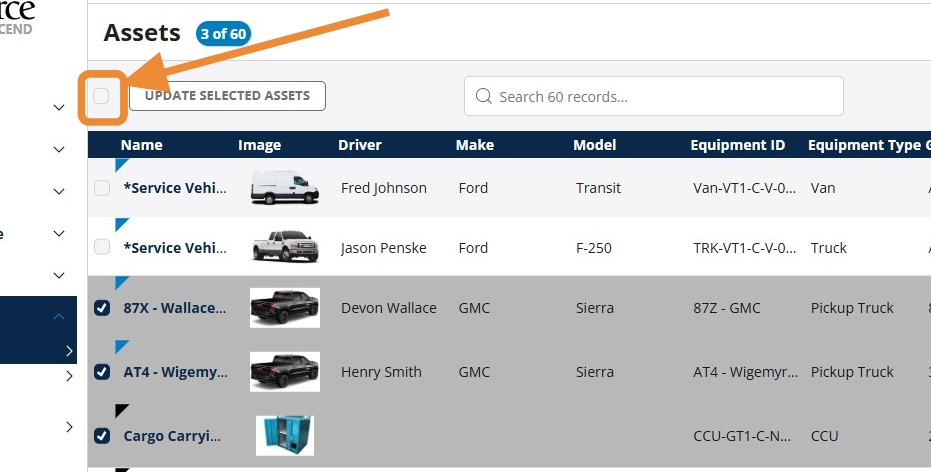Focus the Search 60 records field
The width and height of the screenshot is (931, 472).
click(654, 96)
